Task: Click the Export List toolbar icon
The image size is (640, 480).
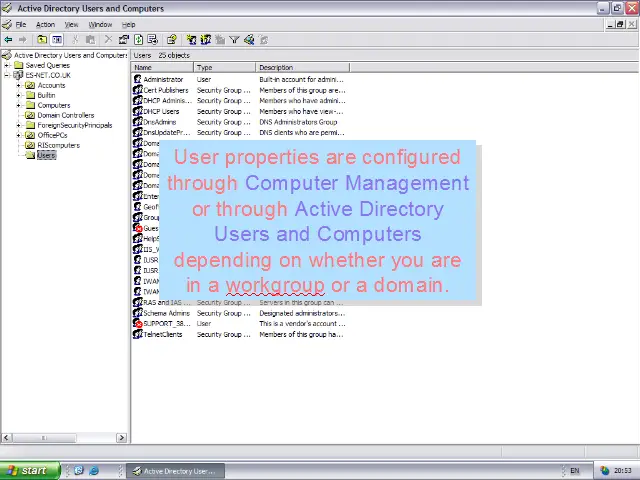Action: [153, 40]
